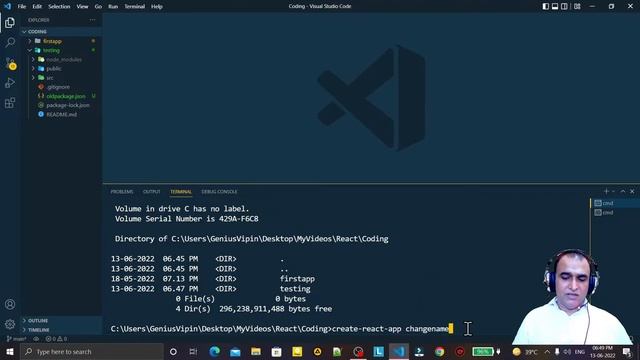
Task: Open README.md file
Action: (x=61, y=114)
